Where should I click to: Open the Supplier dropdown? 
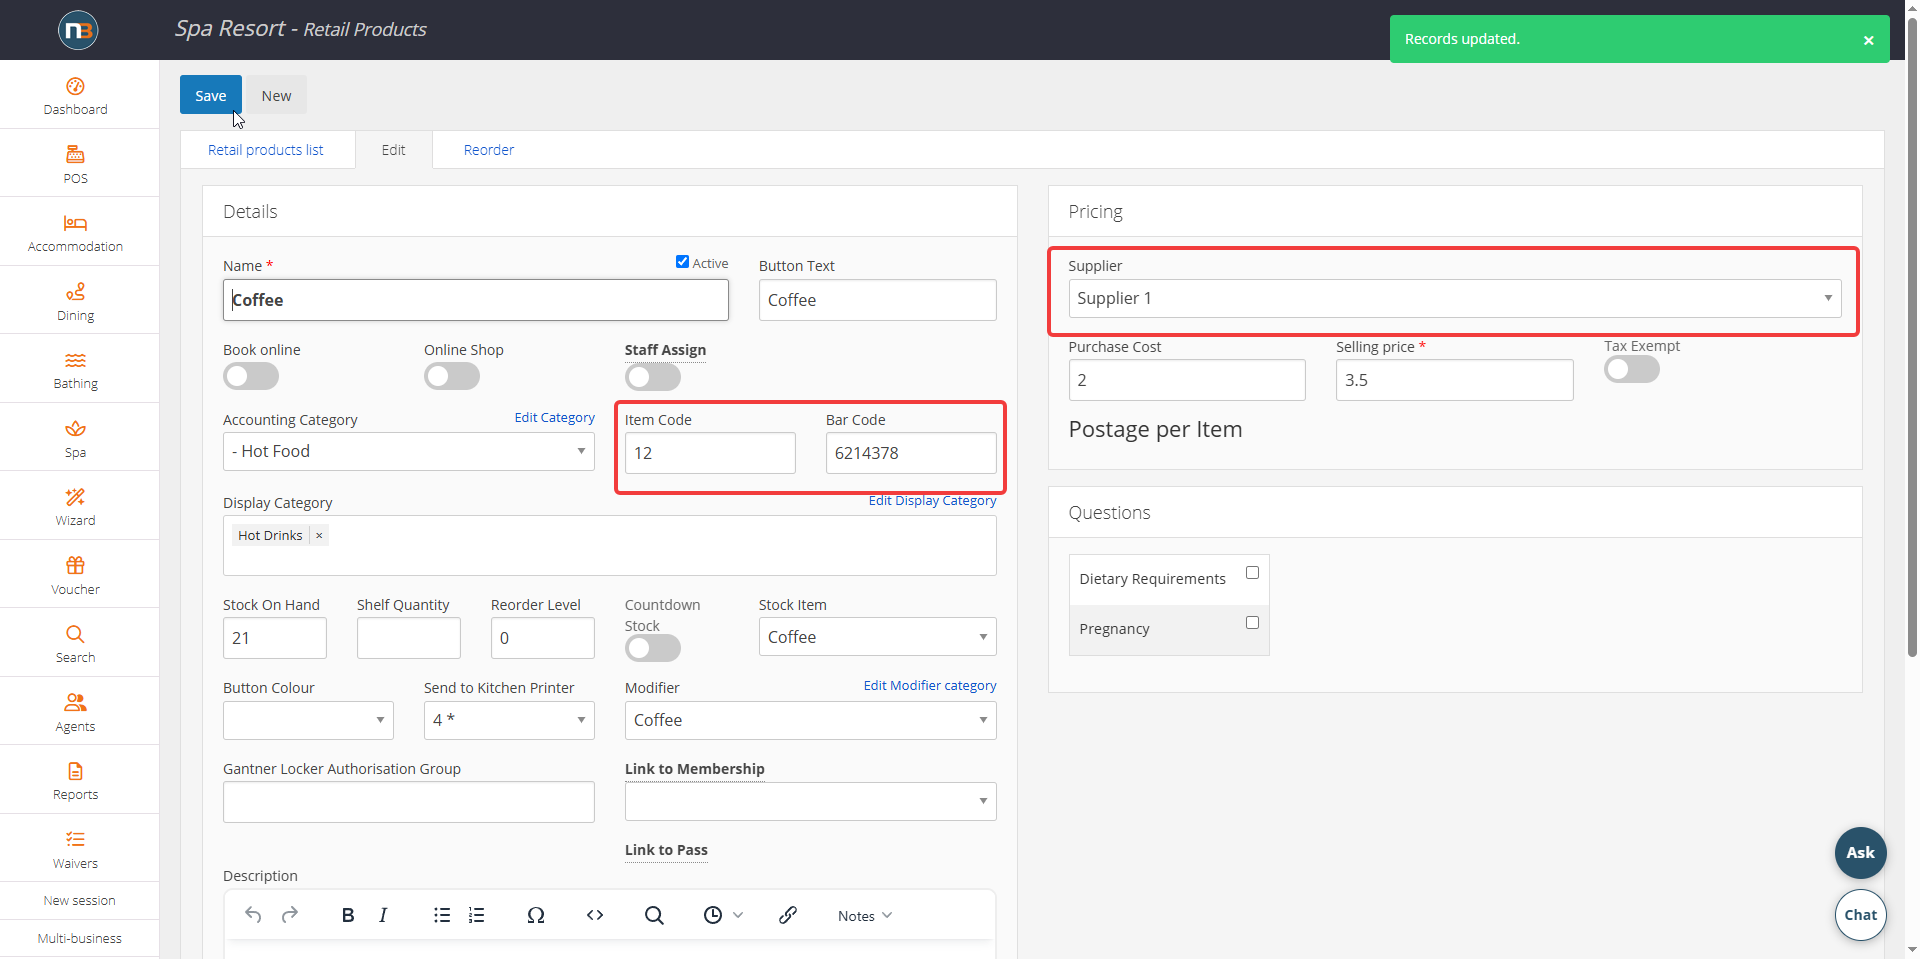(x=1454, y=298)
